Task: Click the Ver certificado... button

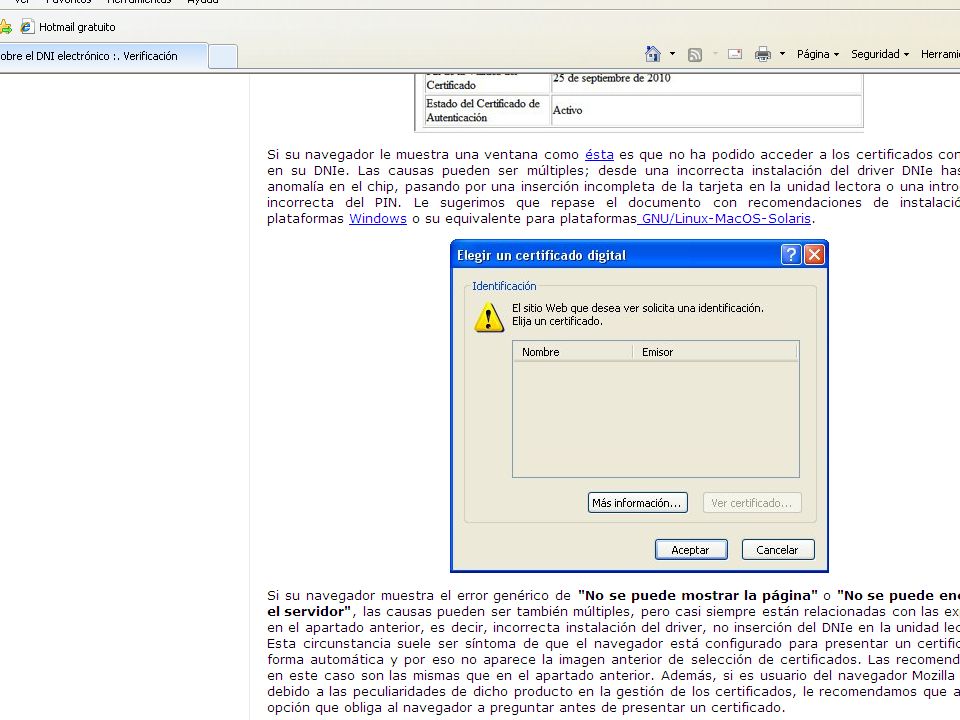Action: [752, 503]
